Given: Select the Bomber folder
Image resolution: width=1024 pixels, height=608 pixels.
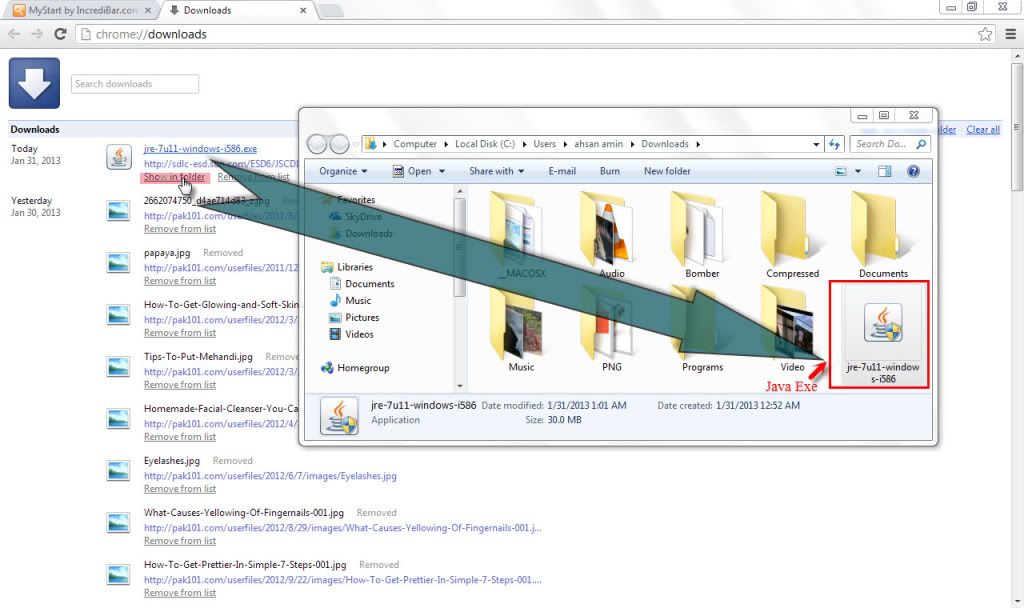Looking at the screenshot, I should point(702,235).
